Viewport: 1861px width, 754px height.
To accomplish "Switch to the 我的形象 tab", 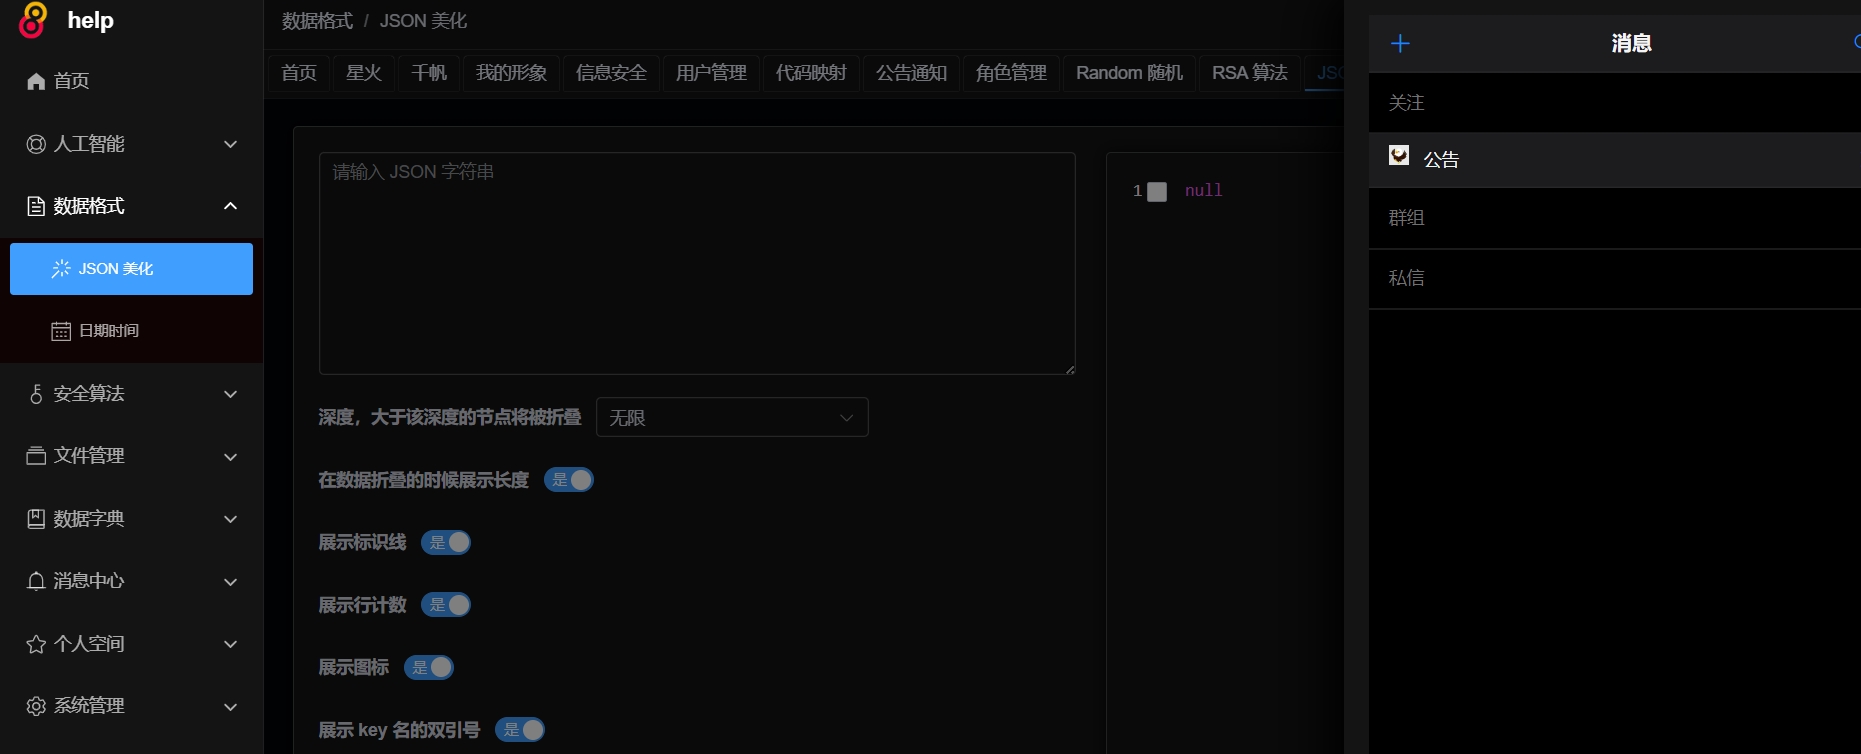I will click(511, 73).
